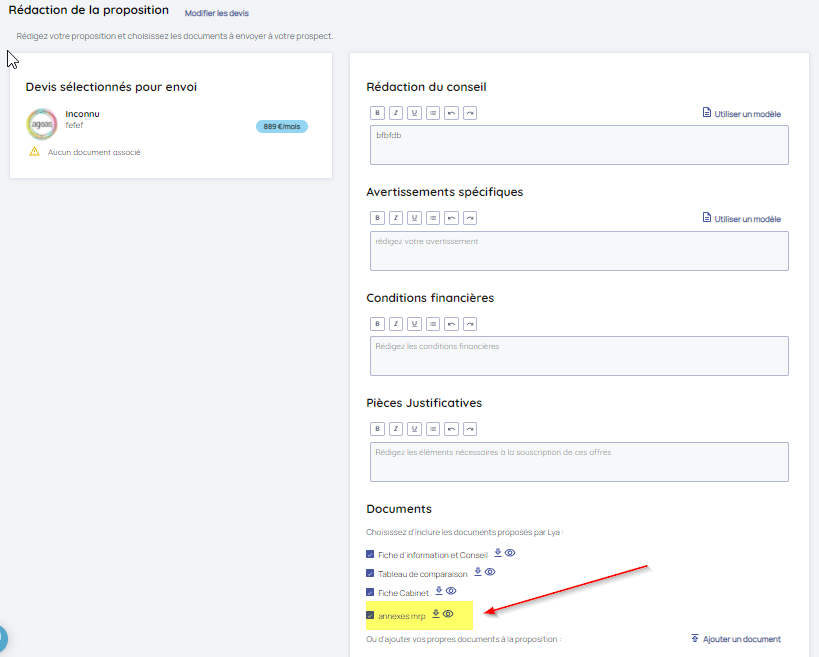Toggle bold in Rédaction du conseil toolbar
Viewport: 819px width, 657px height.
coord(378,113)
